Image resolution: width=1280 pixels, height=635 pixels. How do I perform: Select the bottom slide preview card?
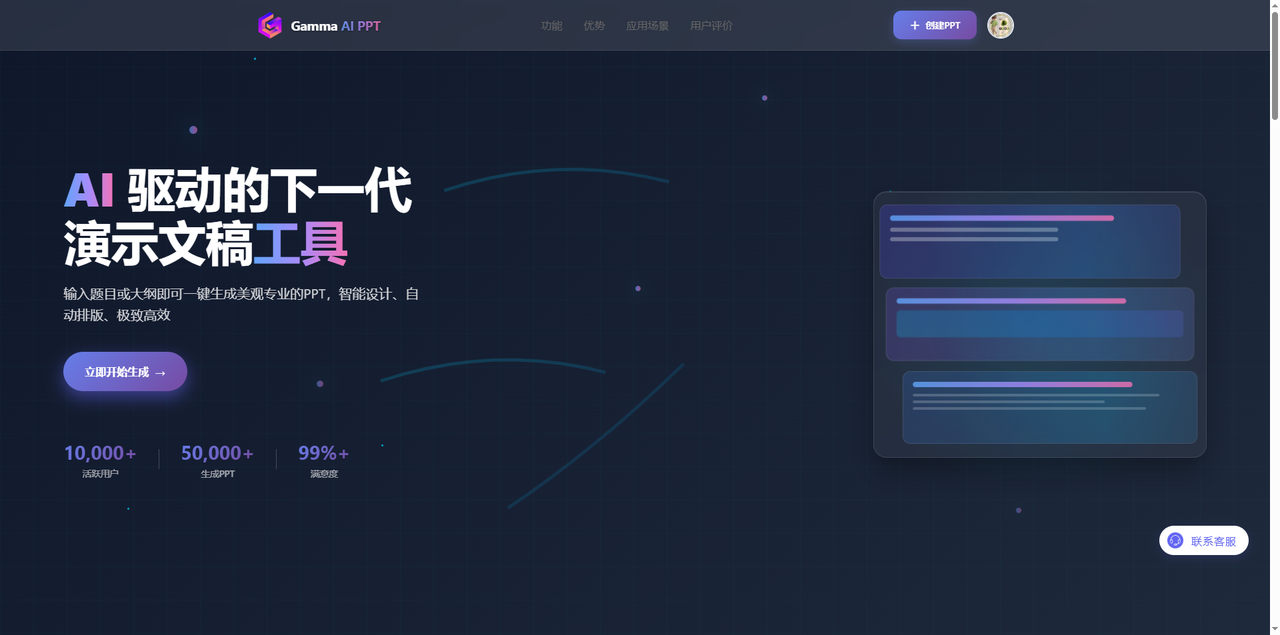(x=1049, y=407)
